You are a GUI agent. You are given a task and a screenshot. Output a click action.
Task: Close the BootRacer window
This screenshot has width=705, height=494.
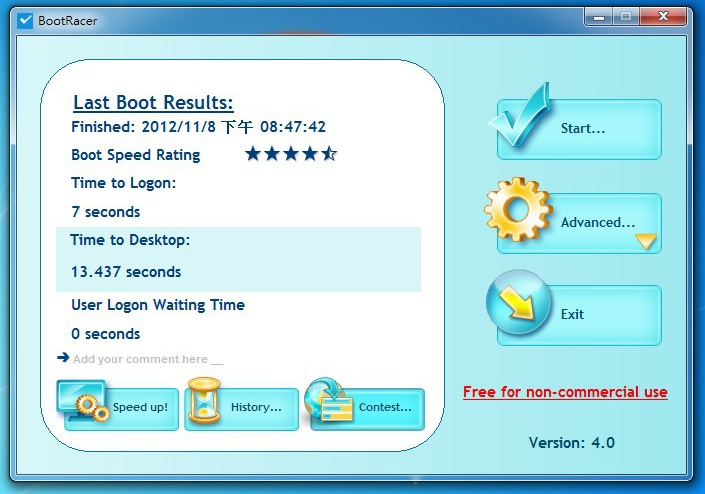click(663, 17)
